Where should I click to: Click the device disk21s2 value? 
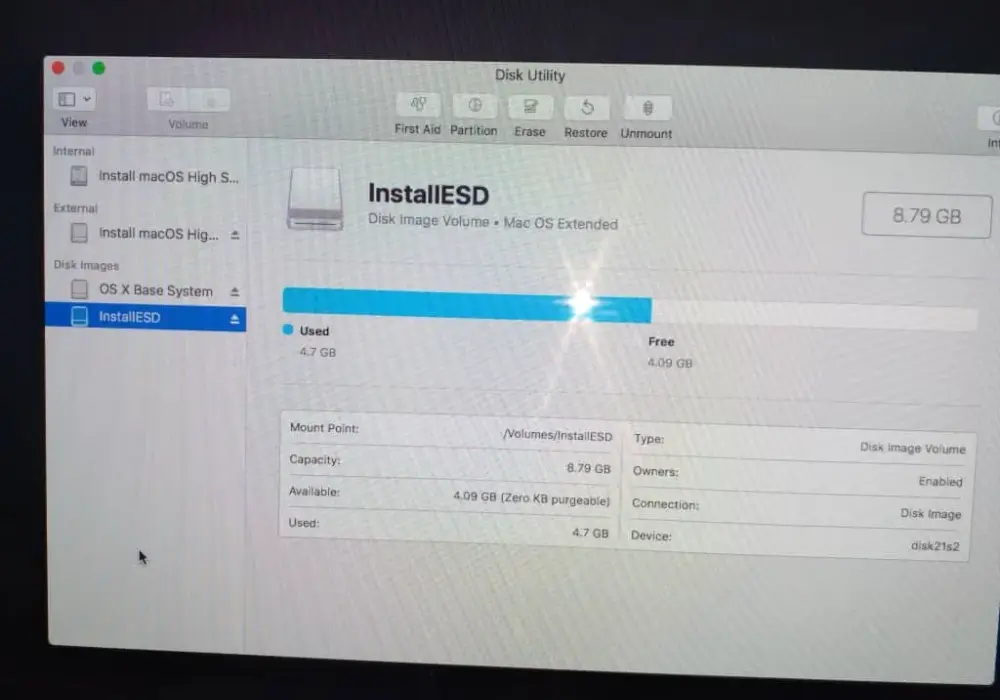point(935,546)
